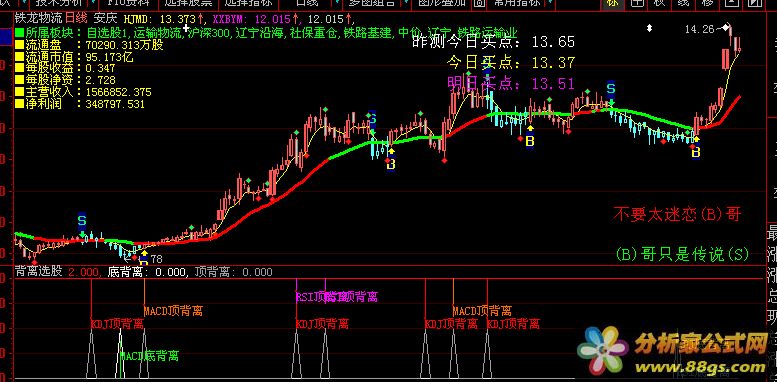
Task: Click the green (B)哥只是传说(S) text
Action: pos(682,255)
